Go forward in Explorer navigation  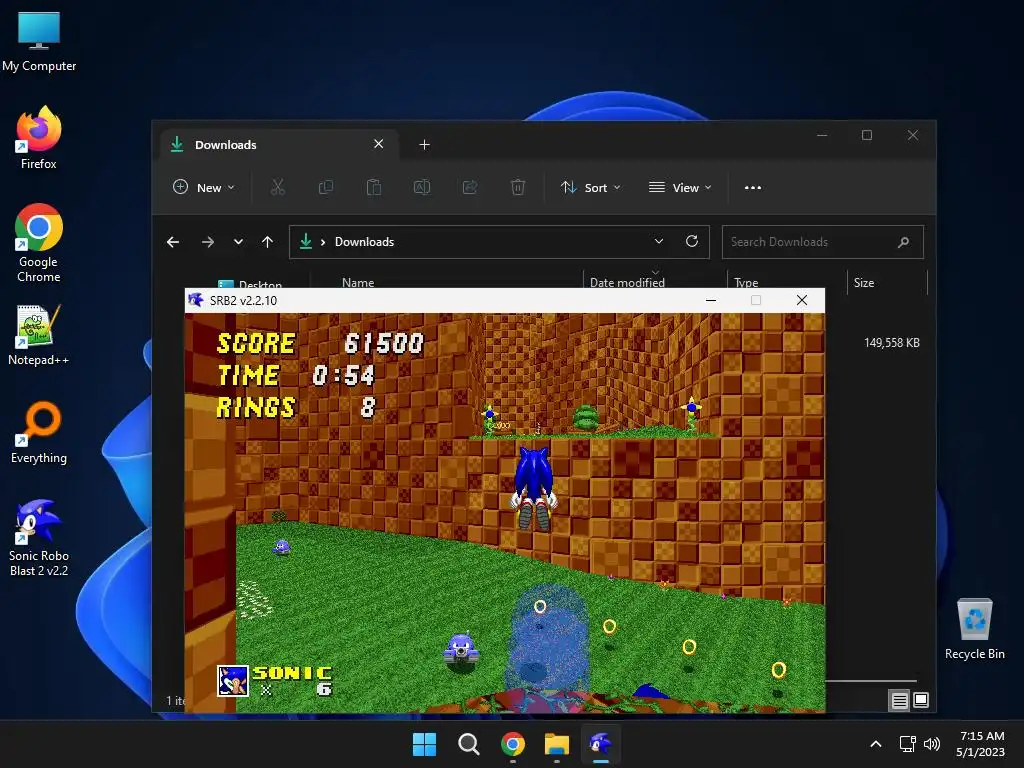[x=208, y=242]
